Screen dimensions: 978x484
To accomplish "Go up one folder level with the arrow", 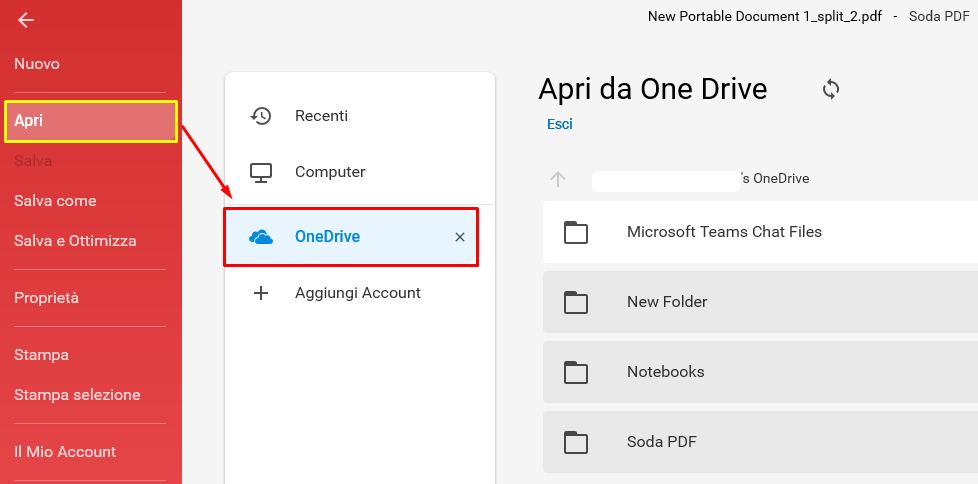I will click(558, 179).
